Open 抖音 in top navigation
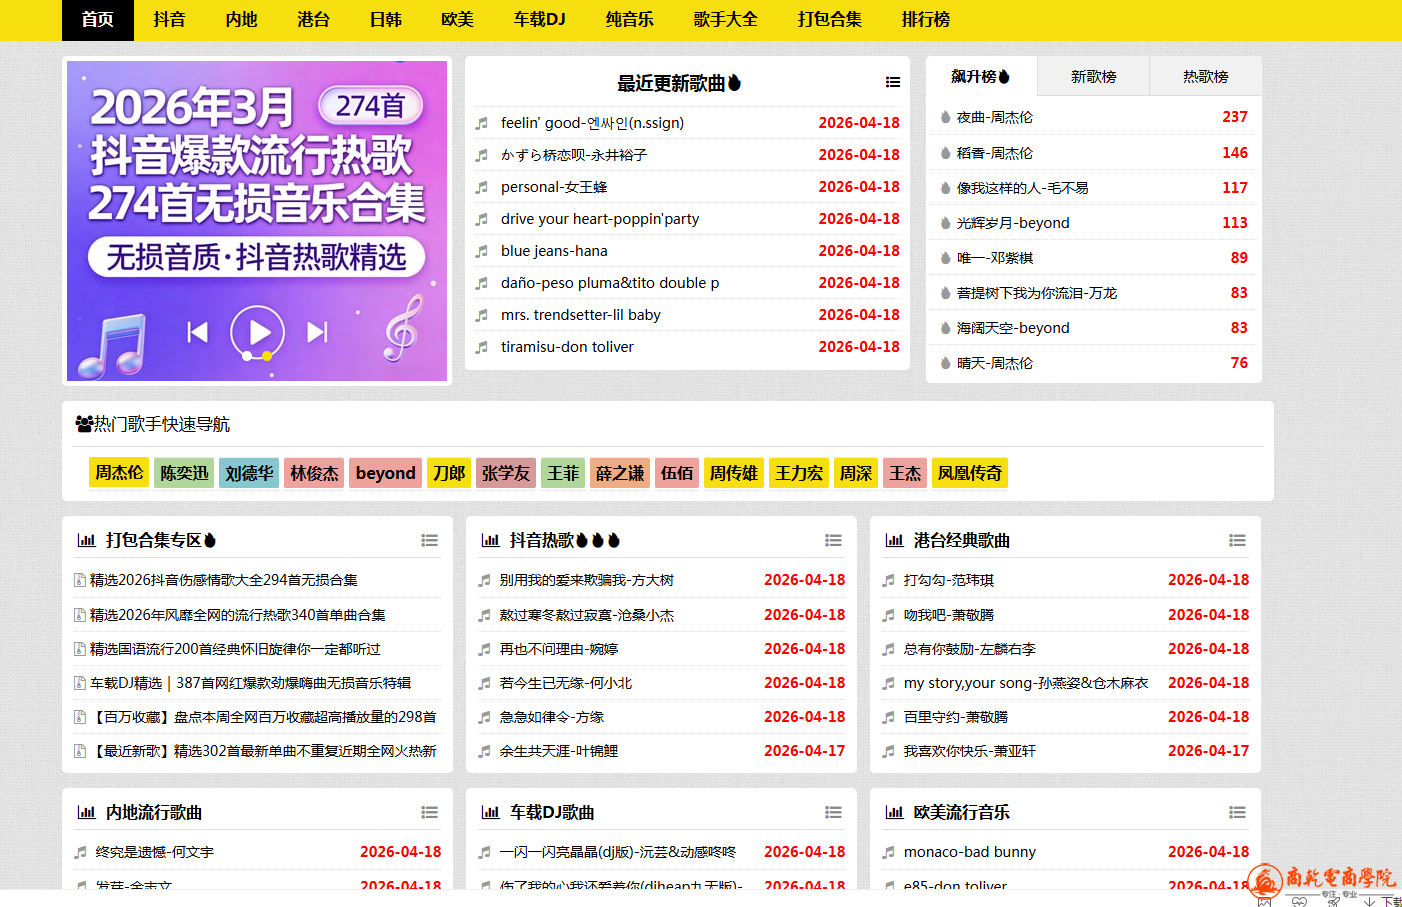1402x907 pixels. tap(169, 20)
